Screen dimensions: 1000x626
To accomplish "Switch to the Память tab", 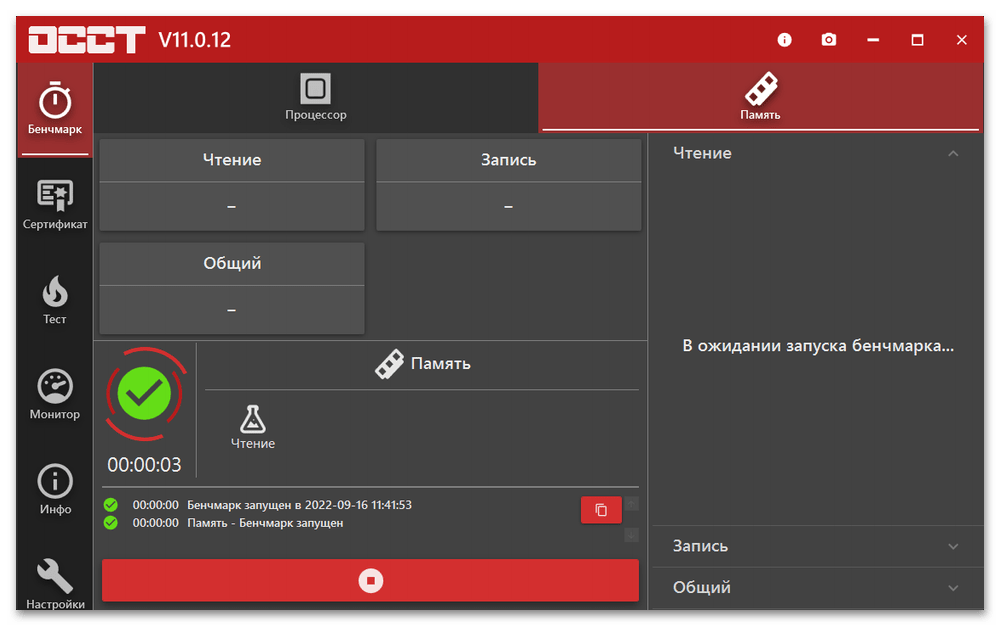I will pyautogui.click(x=760, y=98).
